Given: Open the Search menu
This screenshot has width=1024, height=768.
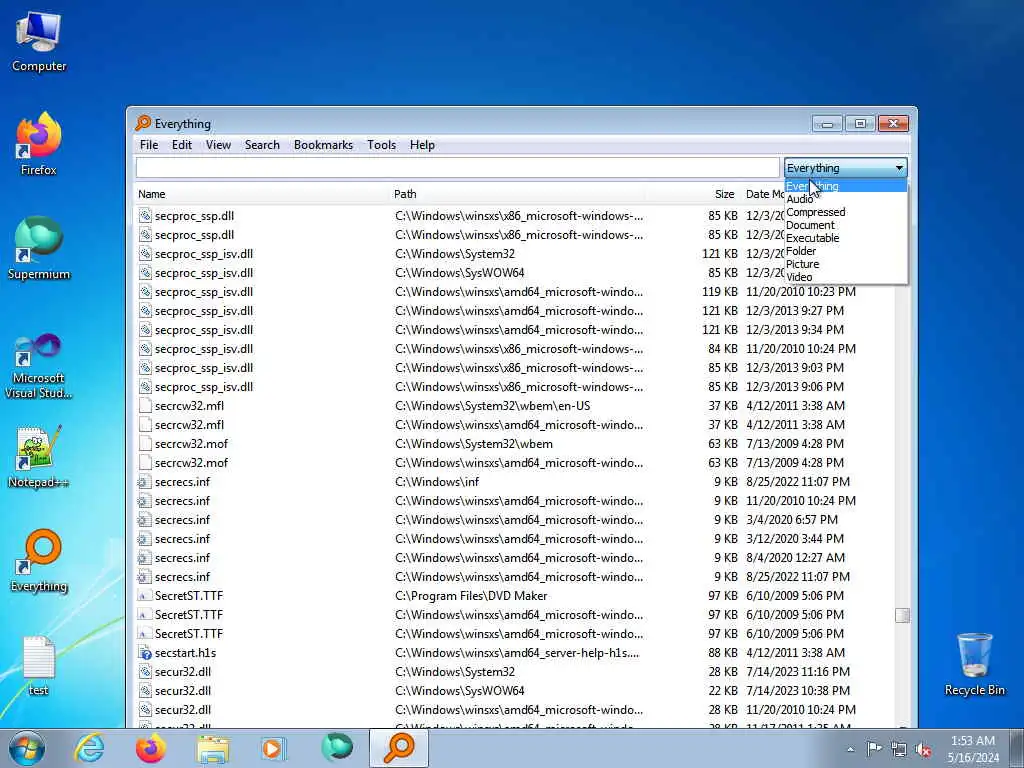Looking at the screenshot, I should (x=262, y=145).
